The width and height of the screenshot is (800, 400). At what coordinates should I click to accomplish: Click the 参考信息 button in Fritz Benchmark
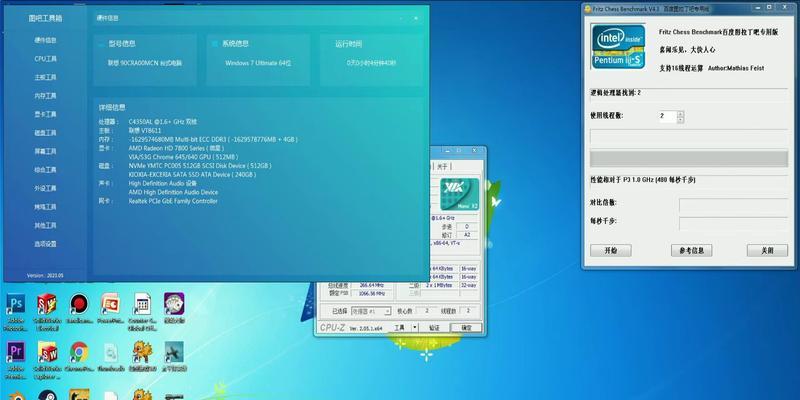coord(691,251)
